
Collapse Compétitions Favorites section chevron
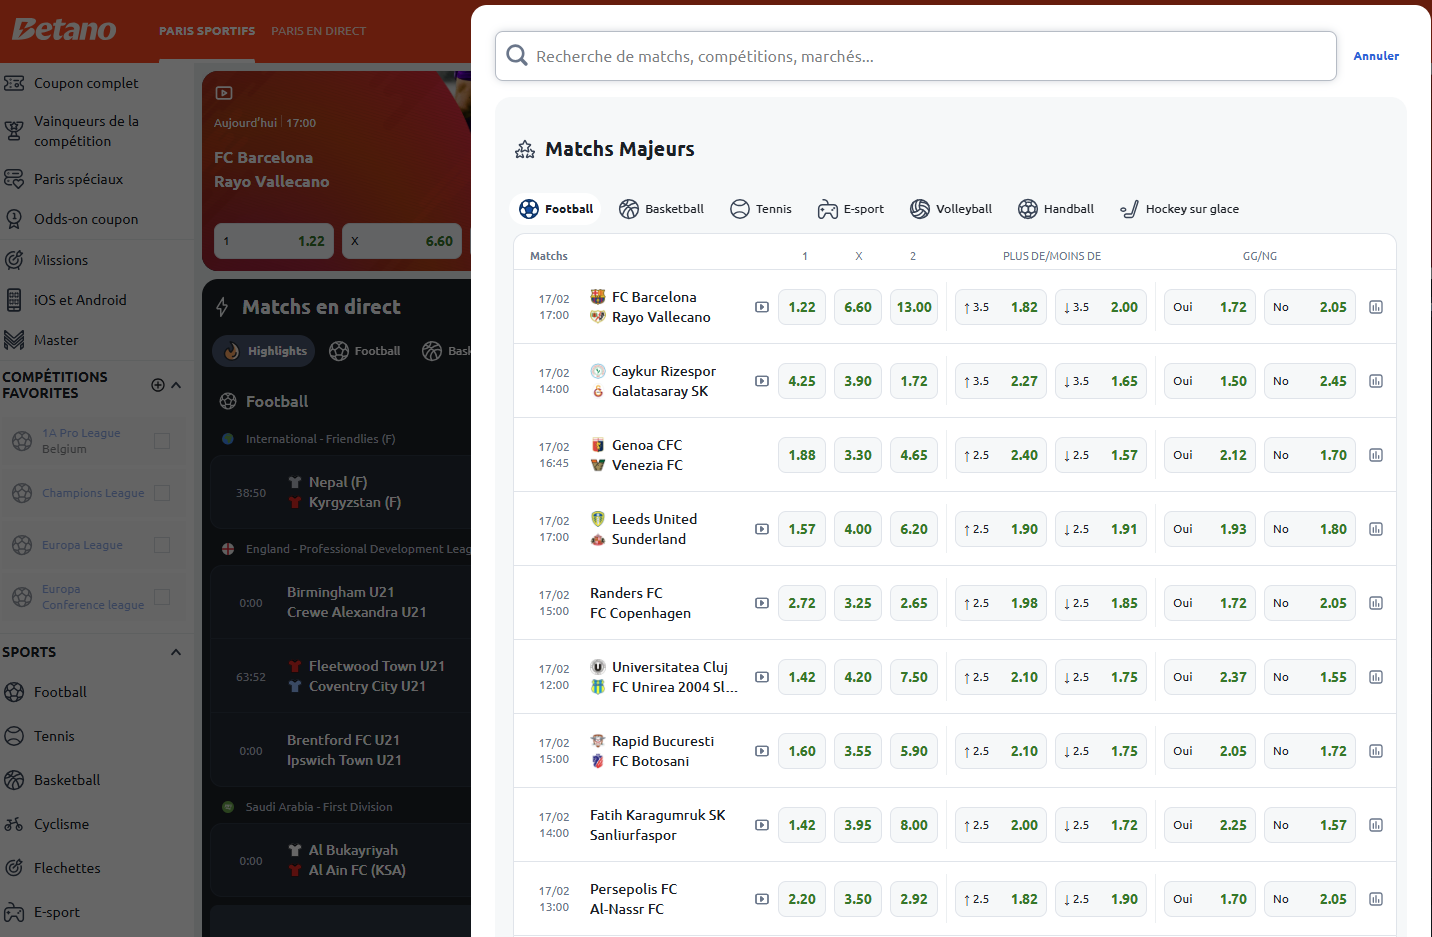(176, 385)
